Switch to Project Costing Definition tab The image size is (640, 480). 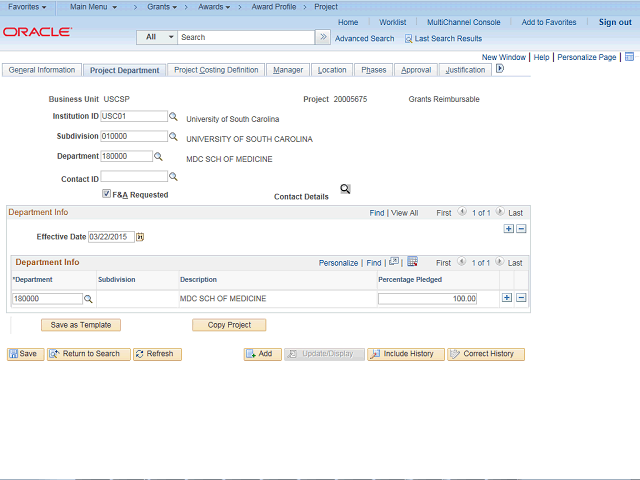point(216,70)
